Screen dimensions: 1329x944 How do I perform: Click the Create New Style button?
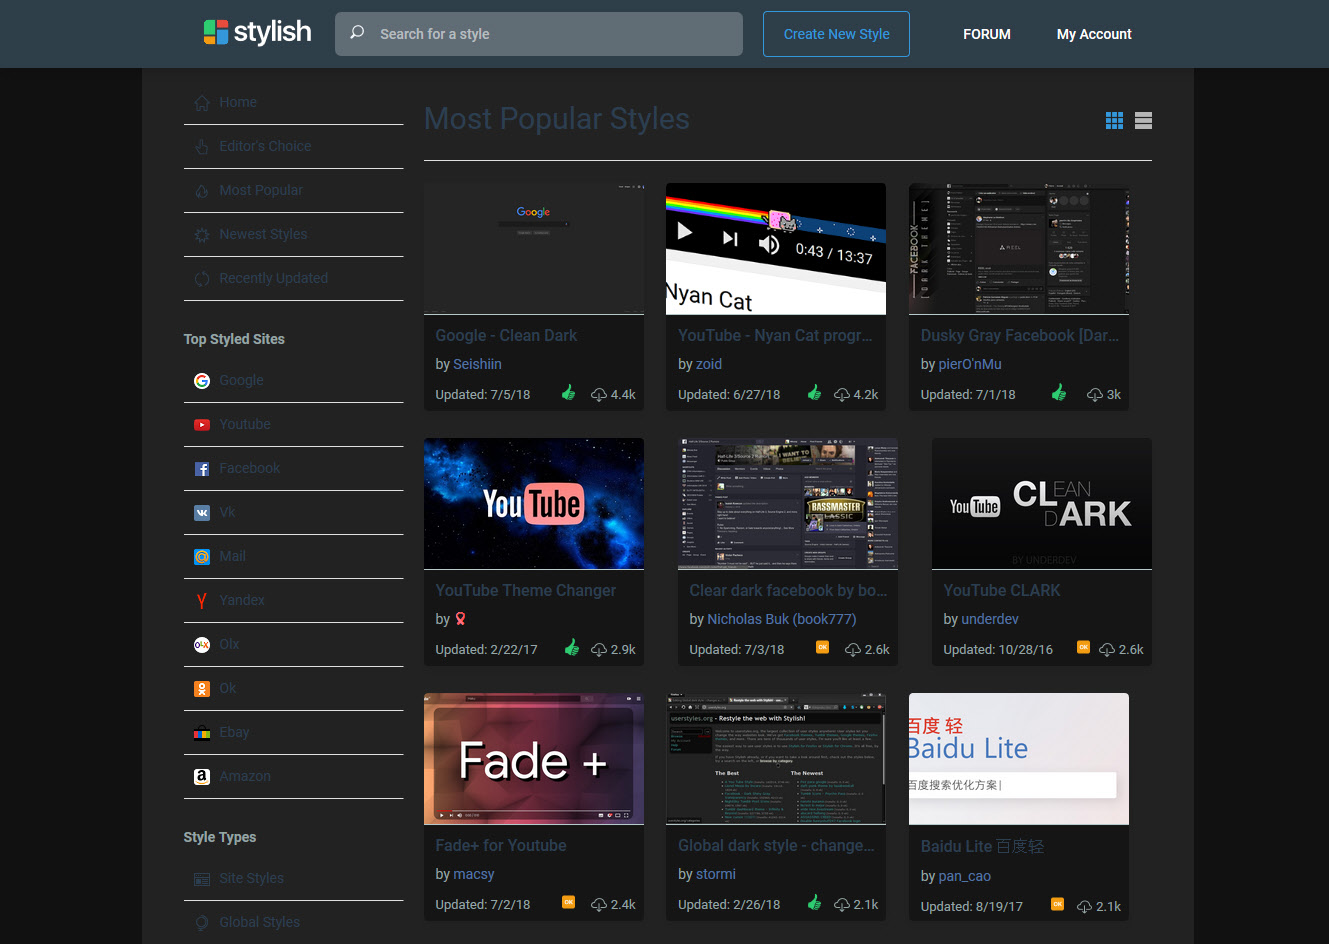coord(836,34)
